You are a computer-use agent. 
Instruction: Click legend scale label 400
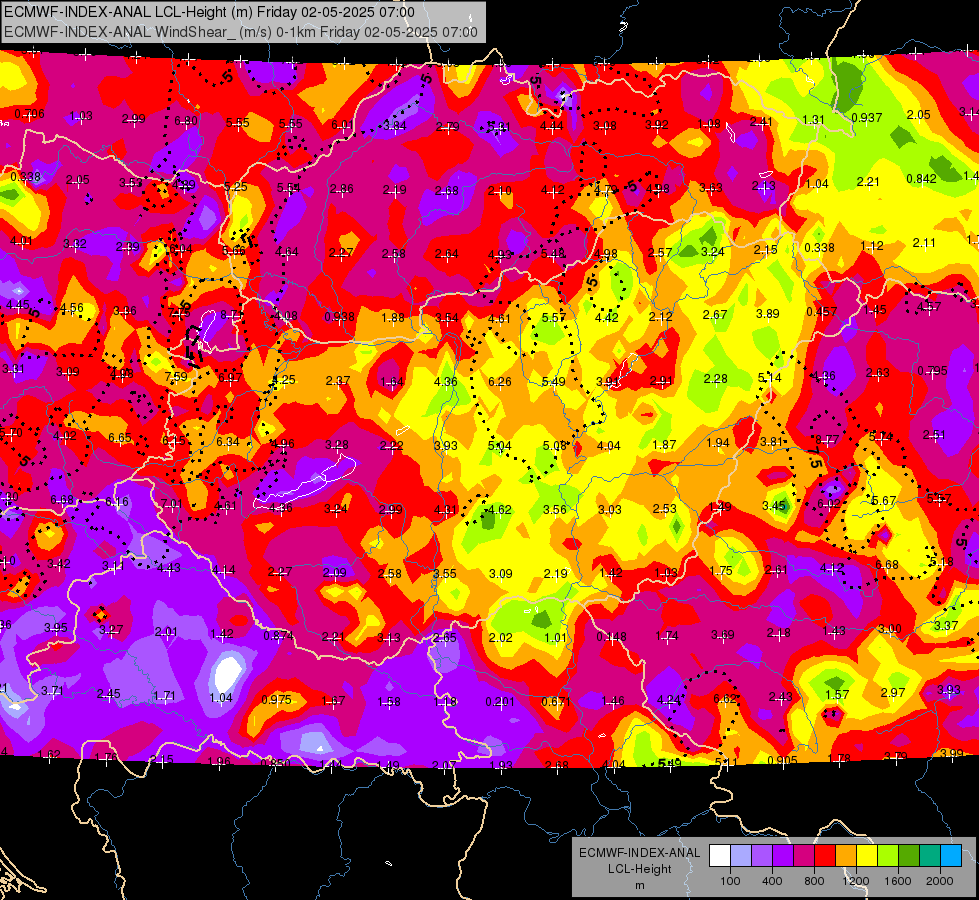tap(772, 881)
